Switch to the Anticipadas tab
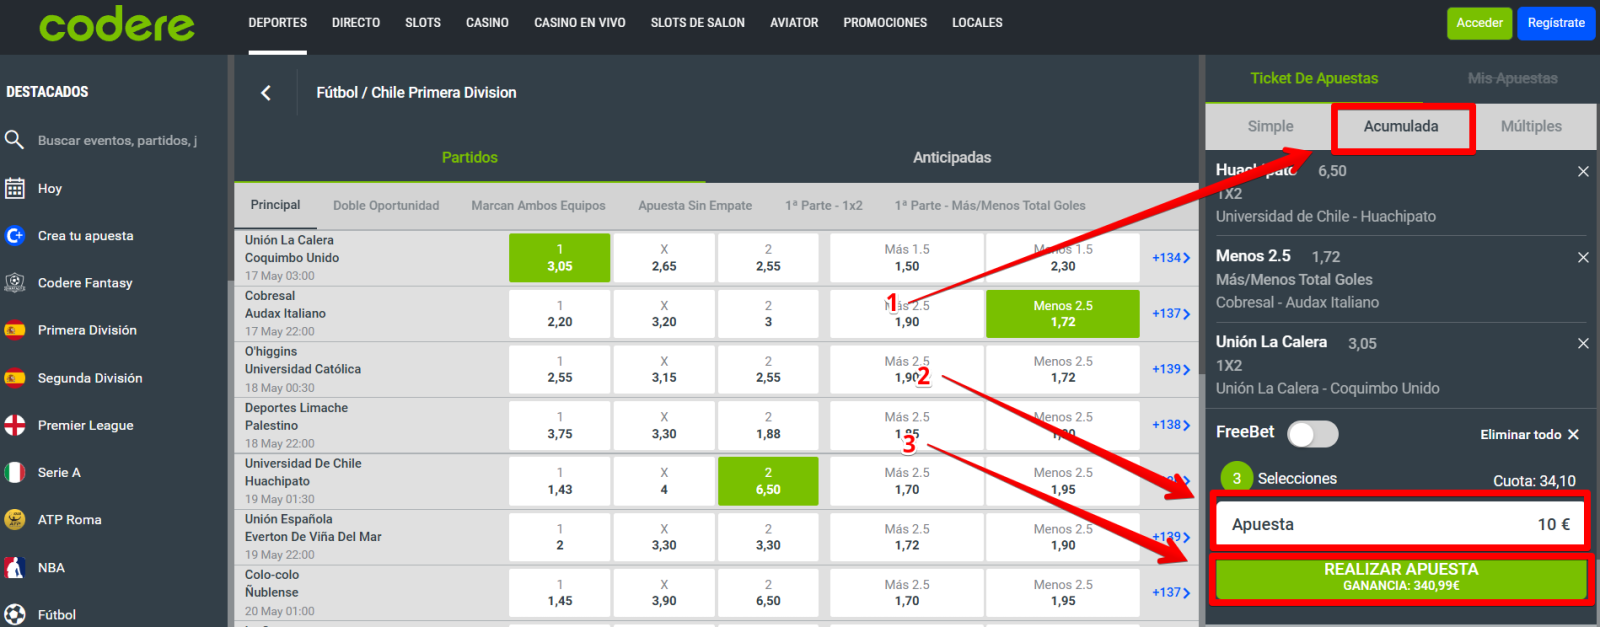 click(952, 158)
